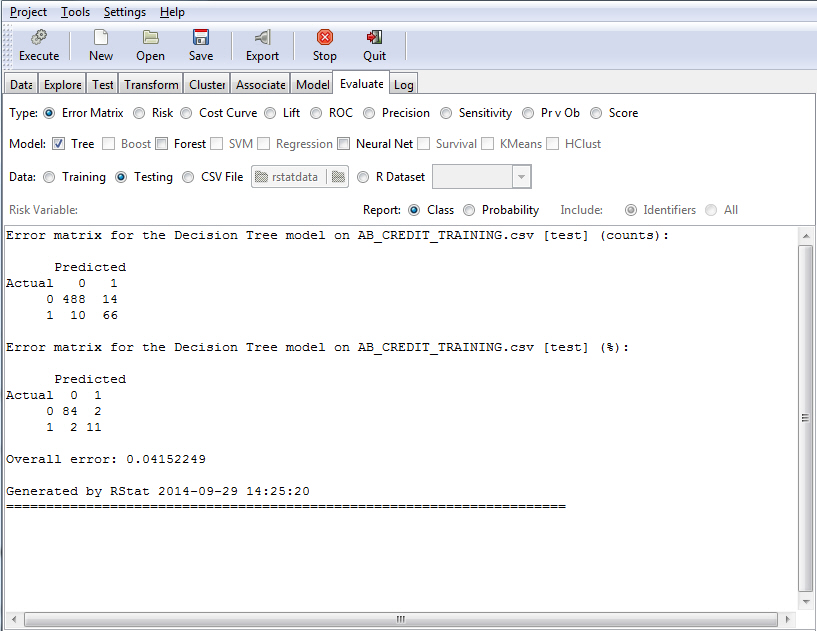Select CSV File data option

(x=188, y=177)
